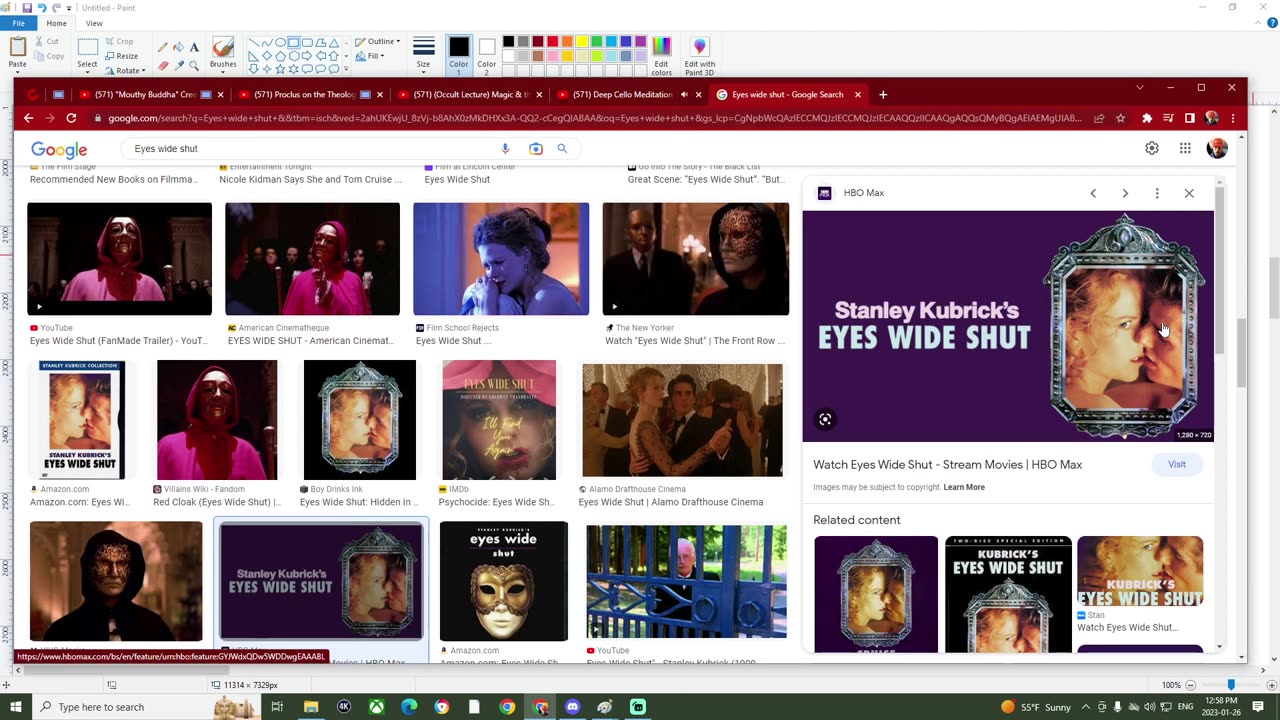This screenshot has width=1280, height=720.
Task: Go back in Chrome browser
Action: pos(29,118)
